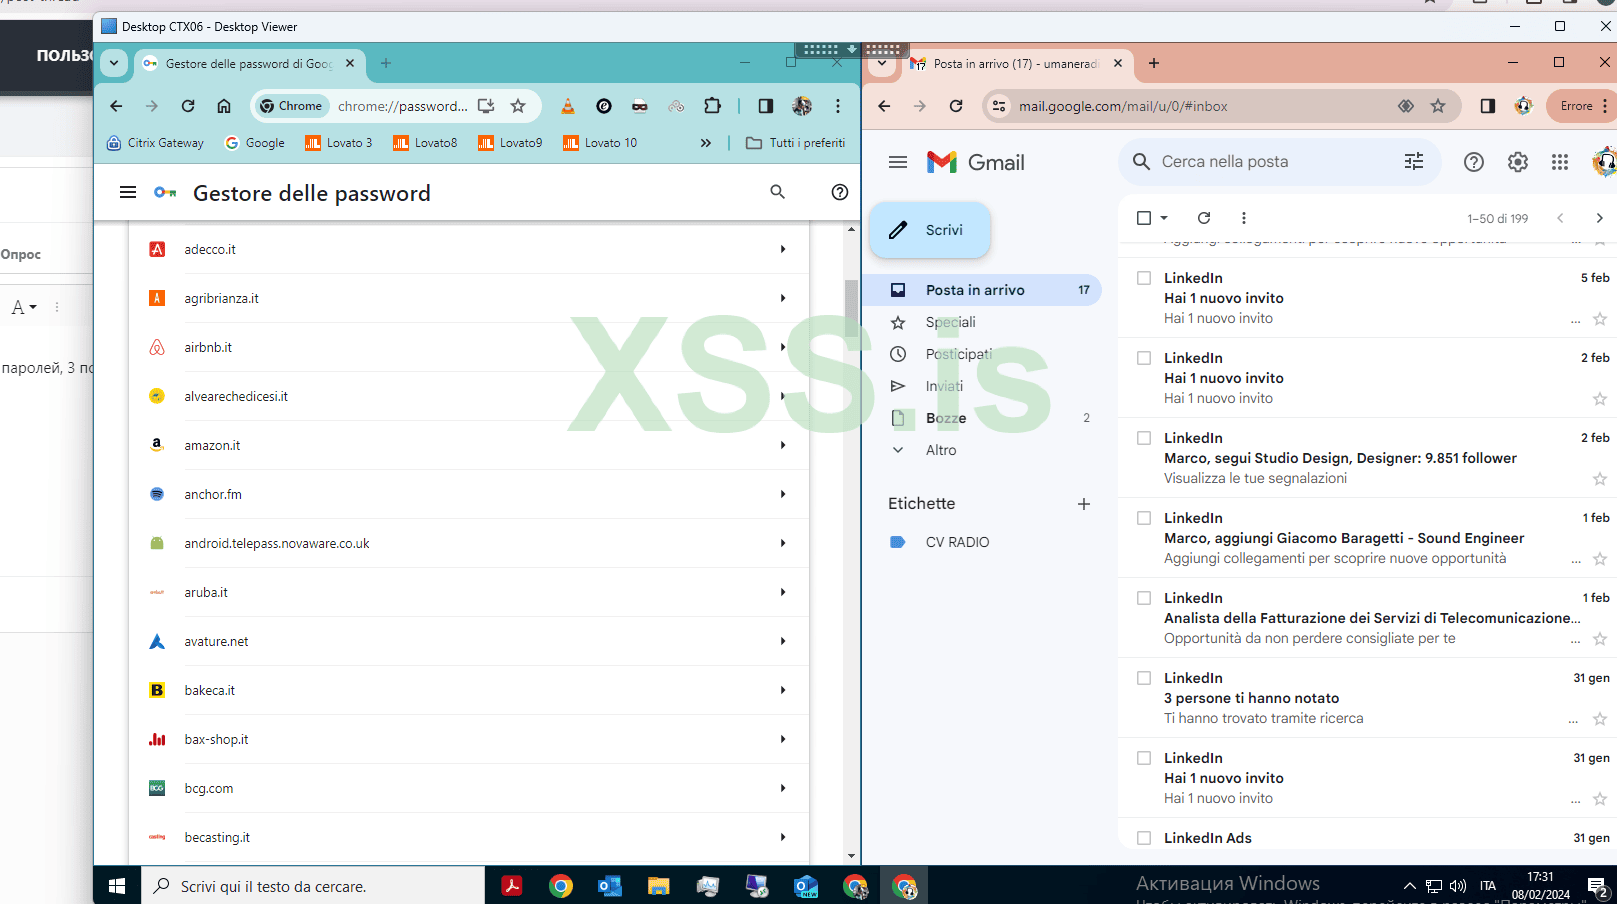This screenshot has height=904, width=1617.
Task: Open the Windows Start menu
Action: [116, 886]
